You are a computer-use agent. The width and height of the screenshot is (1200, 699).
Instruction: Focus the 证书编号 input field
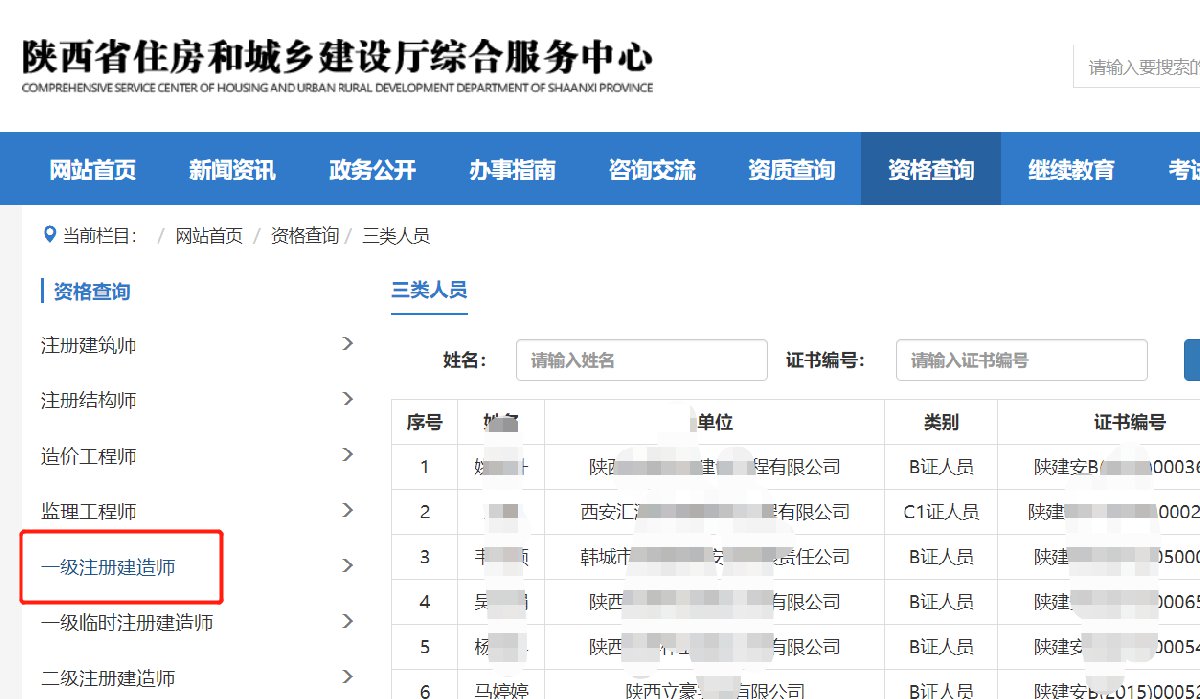click(1020, 360)
